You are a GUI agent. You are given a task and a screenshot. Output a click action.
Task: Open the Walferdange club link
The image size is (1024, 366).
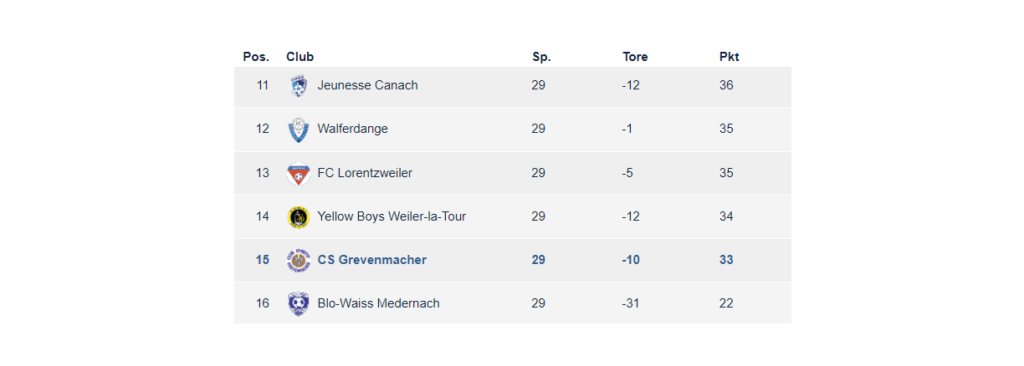pyautogui.click(x=353, y=129)
